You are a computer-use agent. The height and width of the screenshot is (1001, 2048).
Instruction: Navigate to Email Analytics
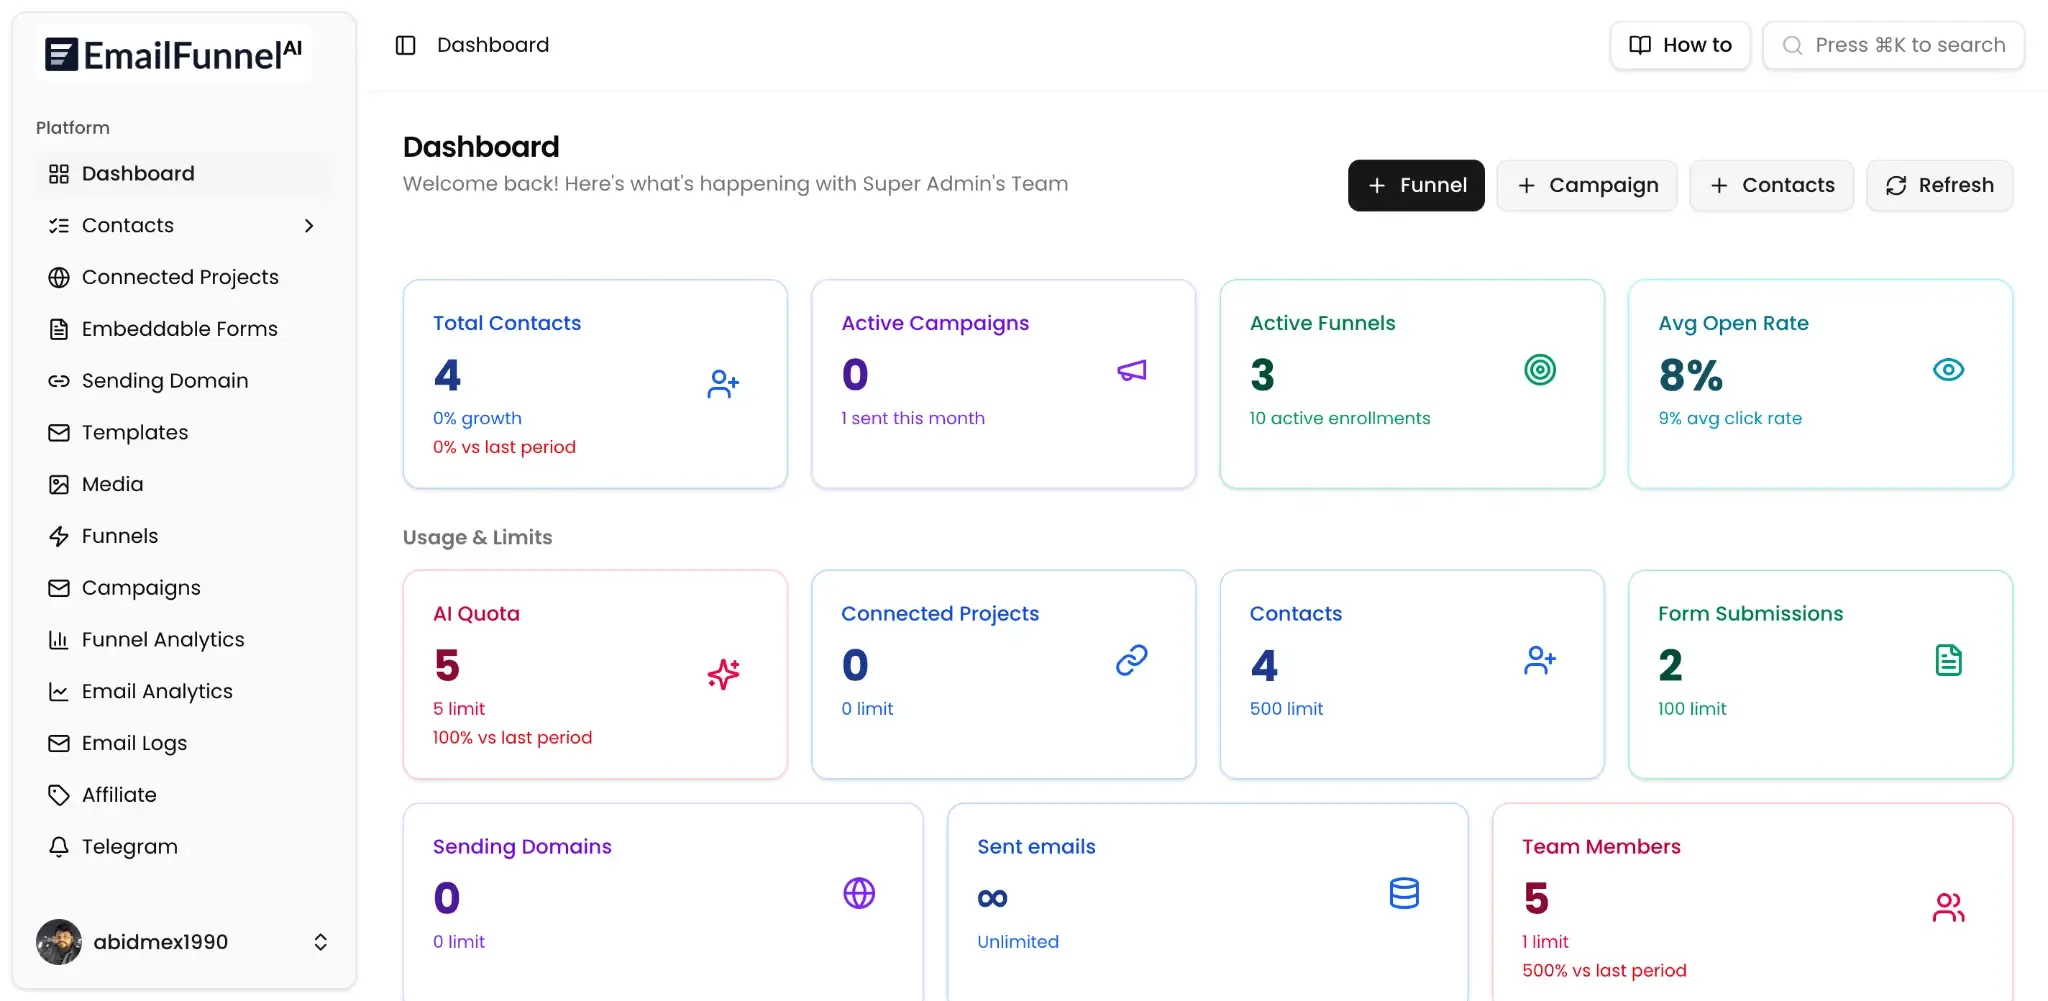183,692
